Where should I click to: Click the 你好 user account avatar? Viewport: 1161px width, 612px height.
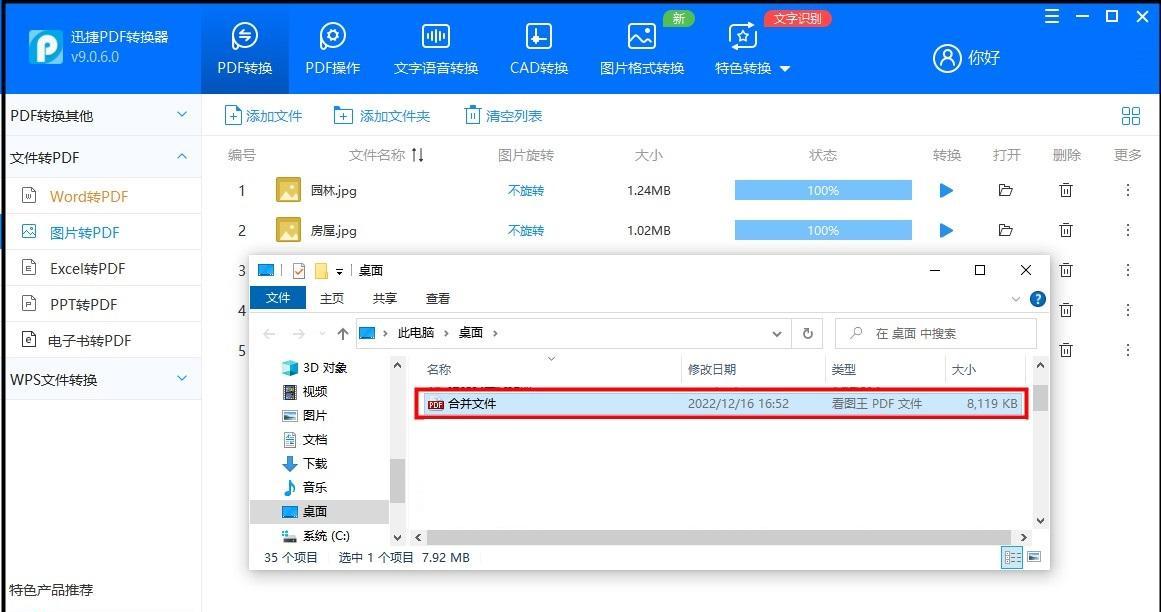click(x=947, y=58)
